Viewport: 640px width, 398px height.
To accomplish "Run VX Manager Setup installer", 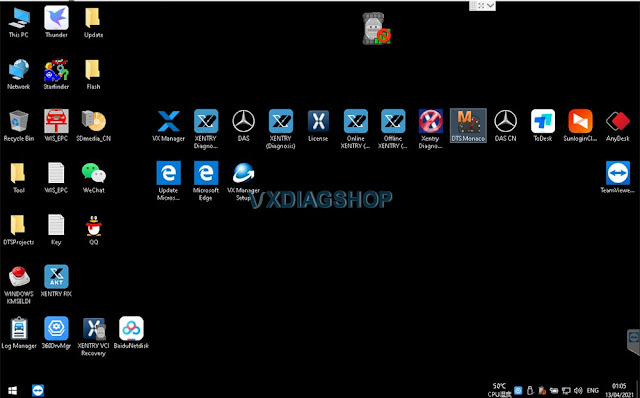I will pos(243,181).
